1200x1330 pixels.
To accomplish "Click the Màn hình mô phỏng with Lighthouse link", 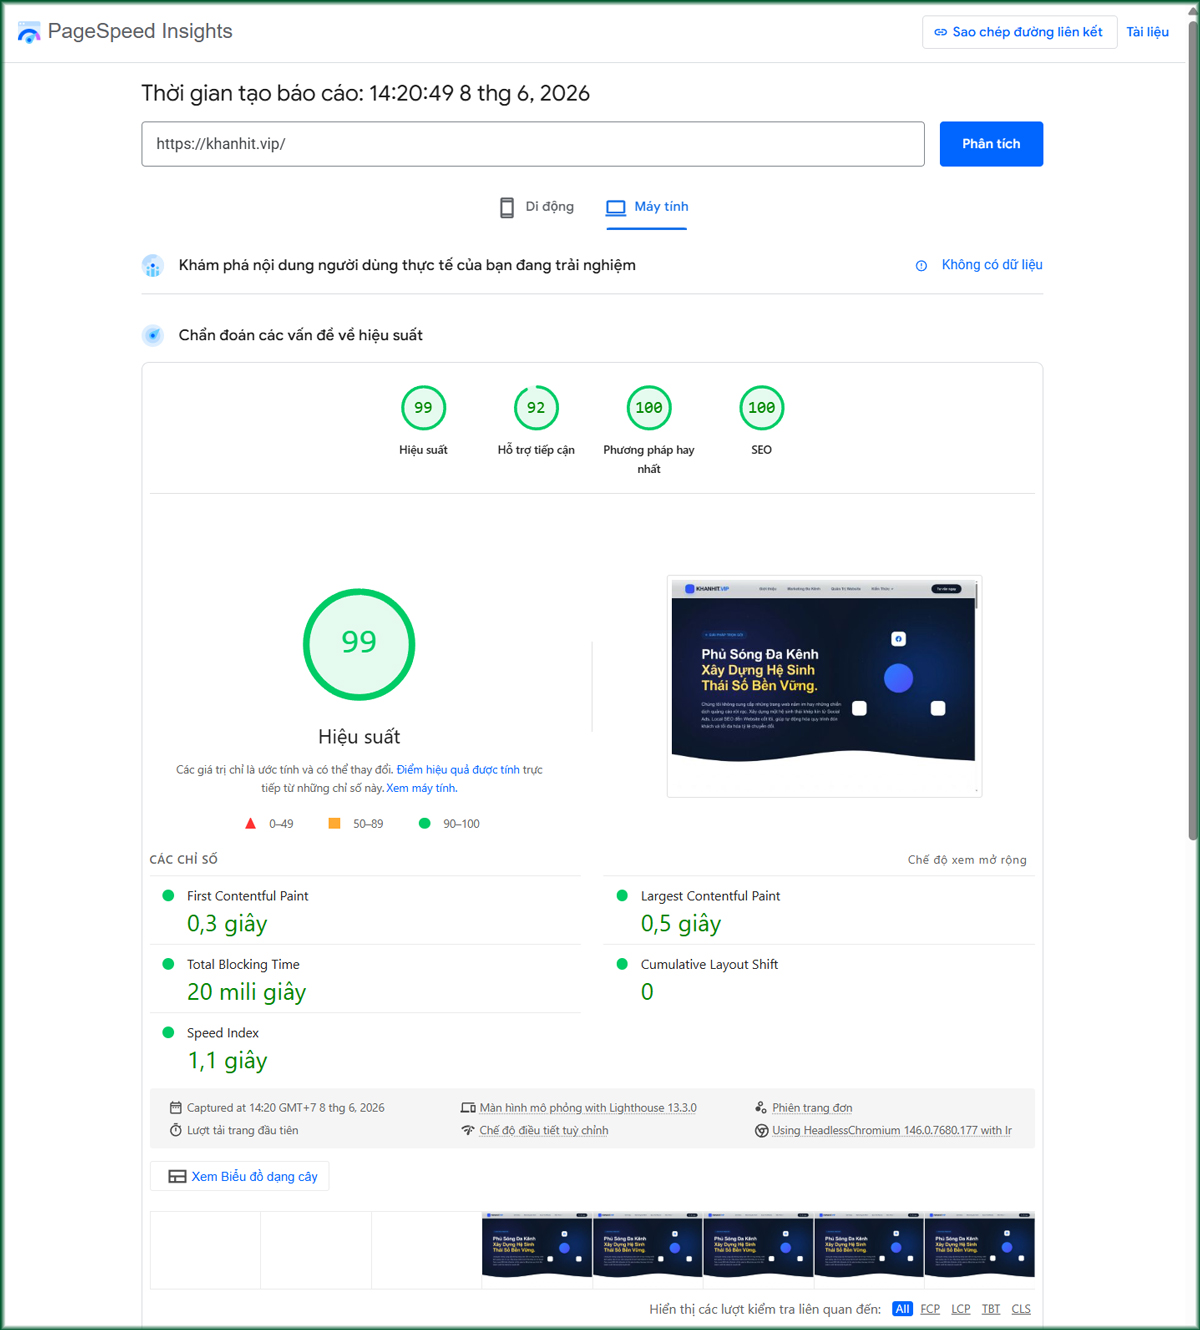I will [588, 1107].
